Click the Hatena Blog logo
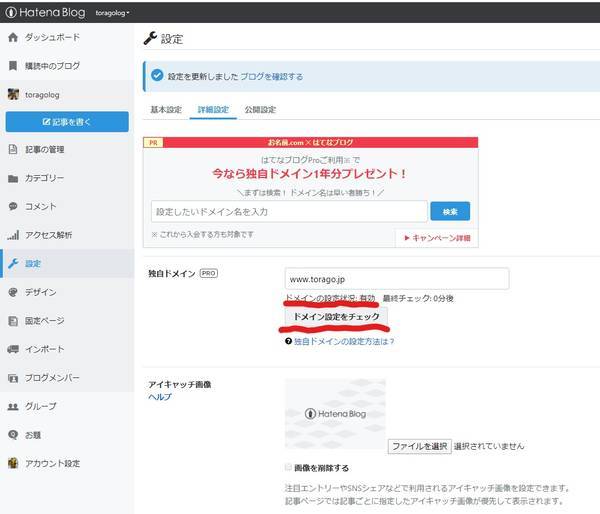The height and width of the screenshot is (514, 600). pyautogui.click(x=46, y=13)
